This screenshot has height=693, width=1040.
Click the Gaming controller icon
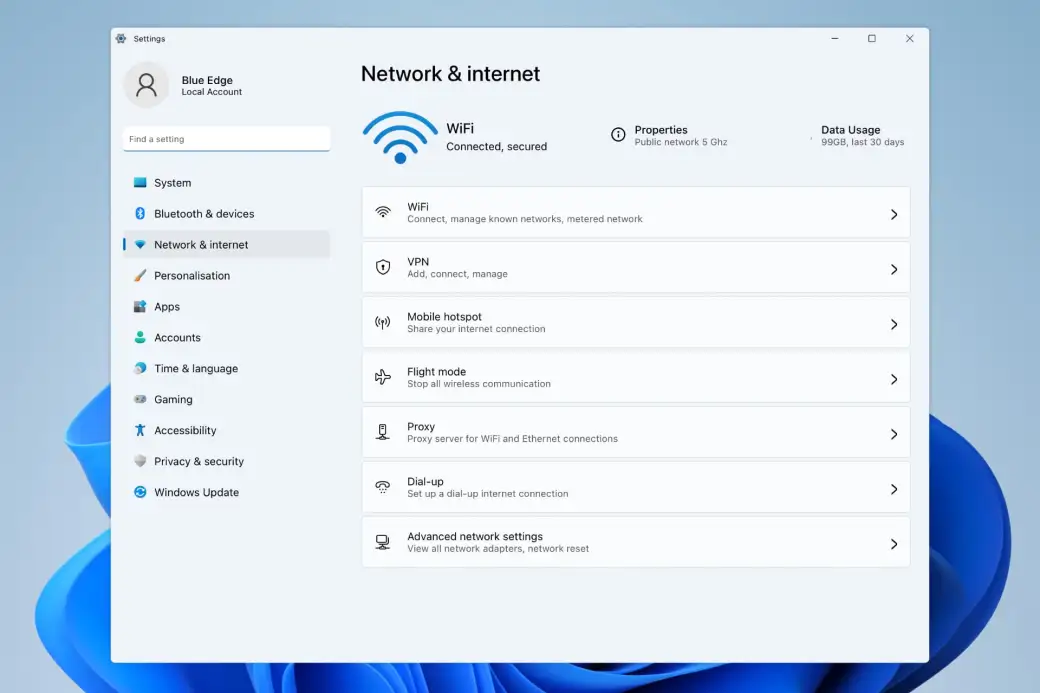(140, 399)
